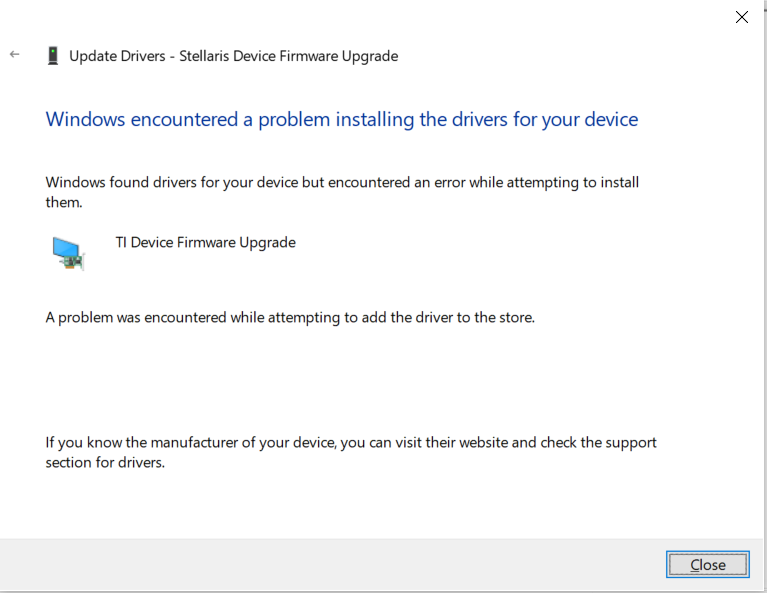Click the back arrow in the dialog header
The width and height of the screenshot is (767, 593).
tap(14, 55)
